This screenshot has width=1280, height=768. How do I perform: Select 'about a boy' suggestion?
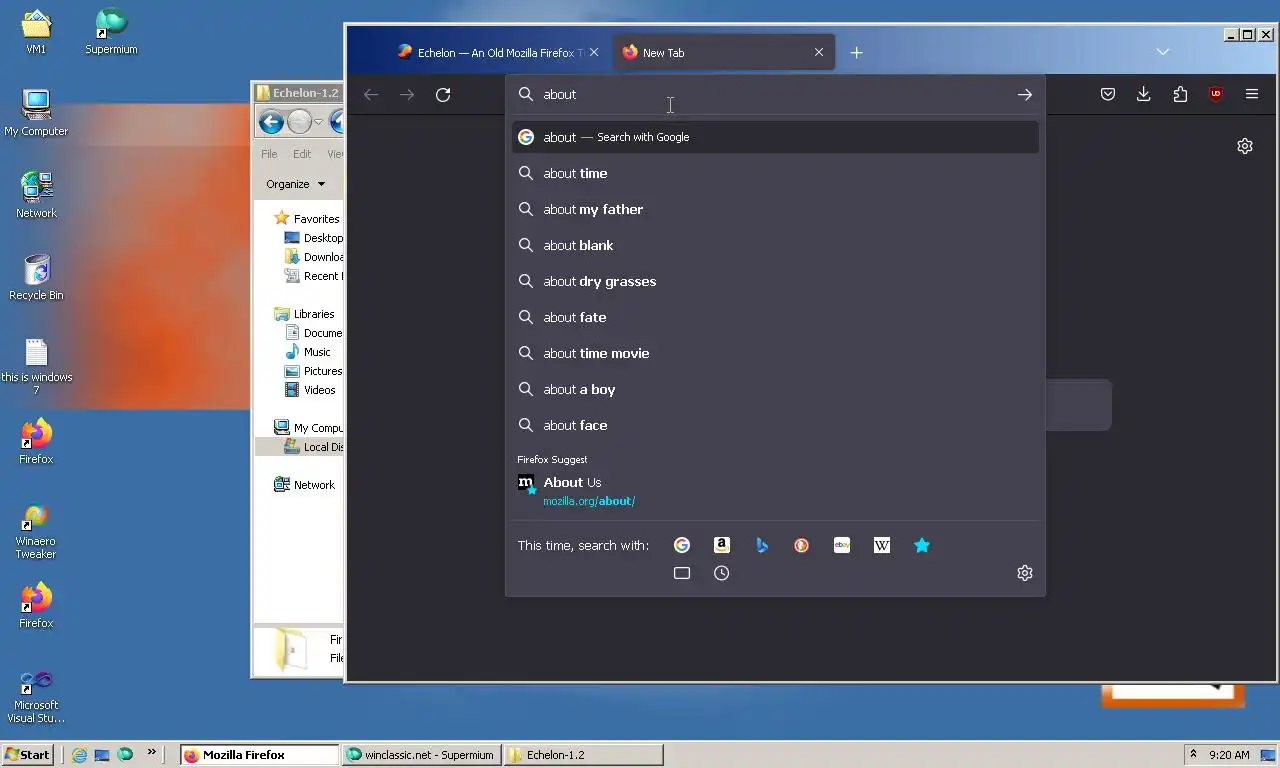click(x=775, y=389)
